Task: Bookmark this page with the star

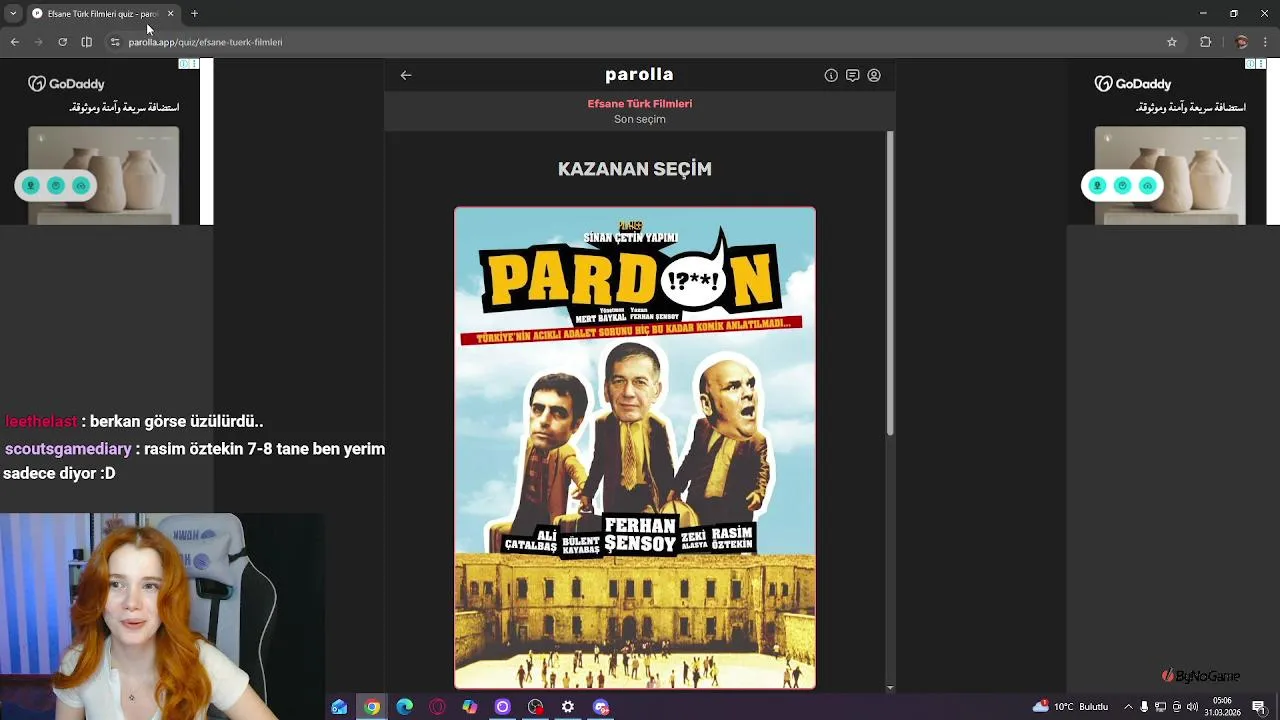Action: coord(1172,42)
